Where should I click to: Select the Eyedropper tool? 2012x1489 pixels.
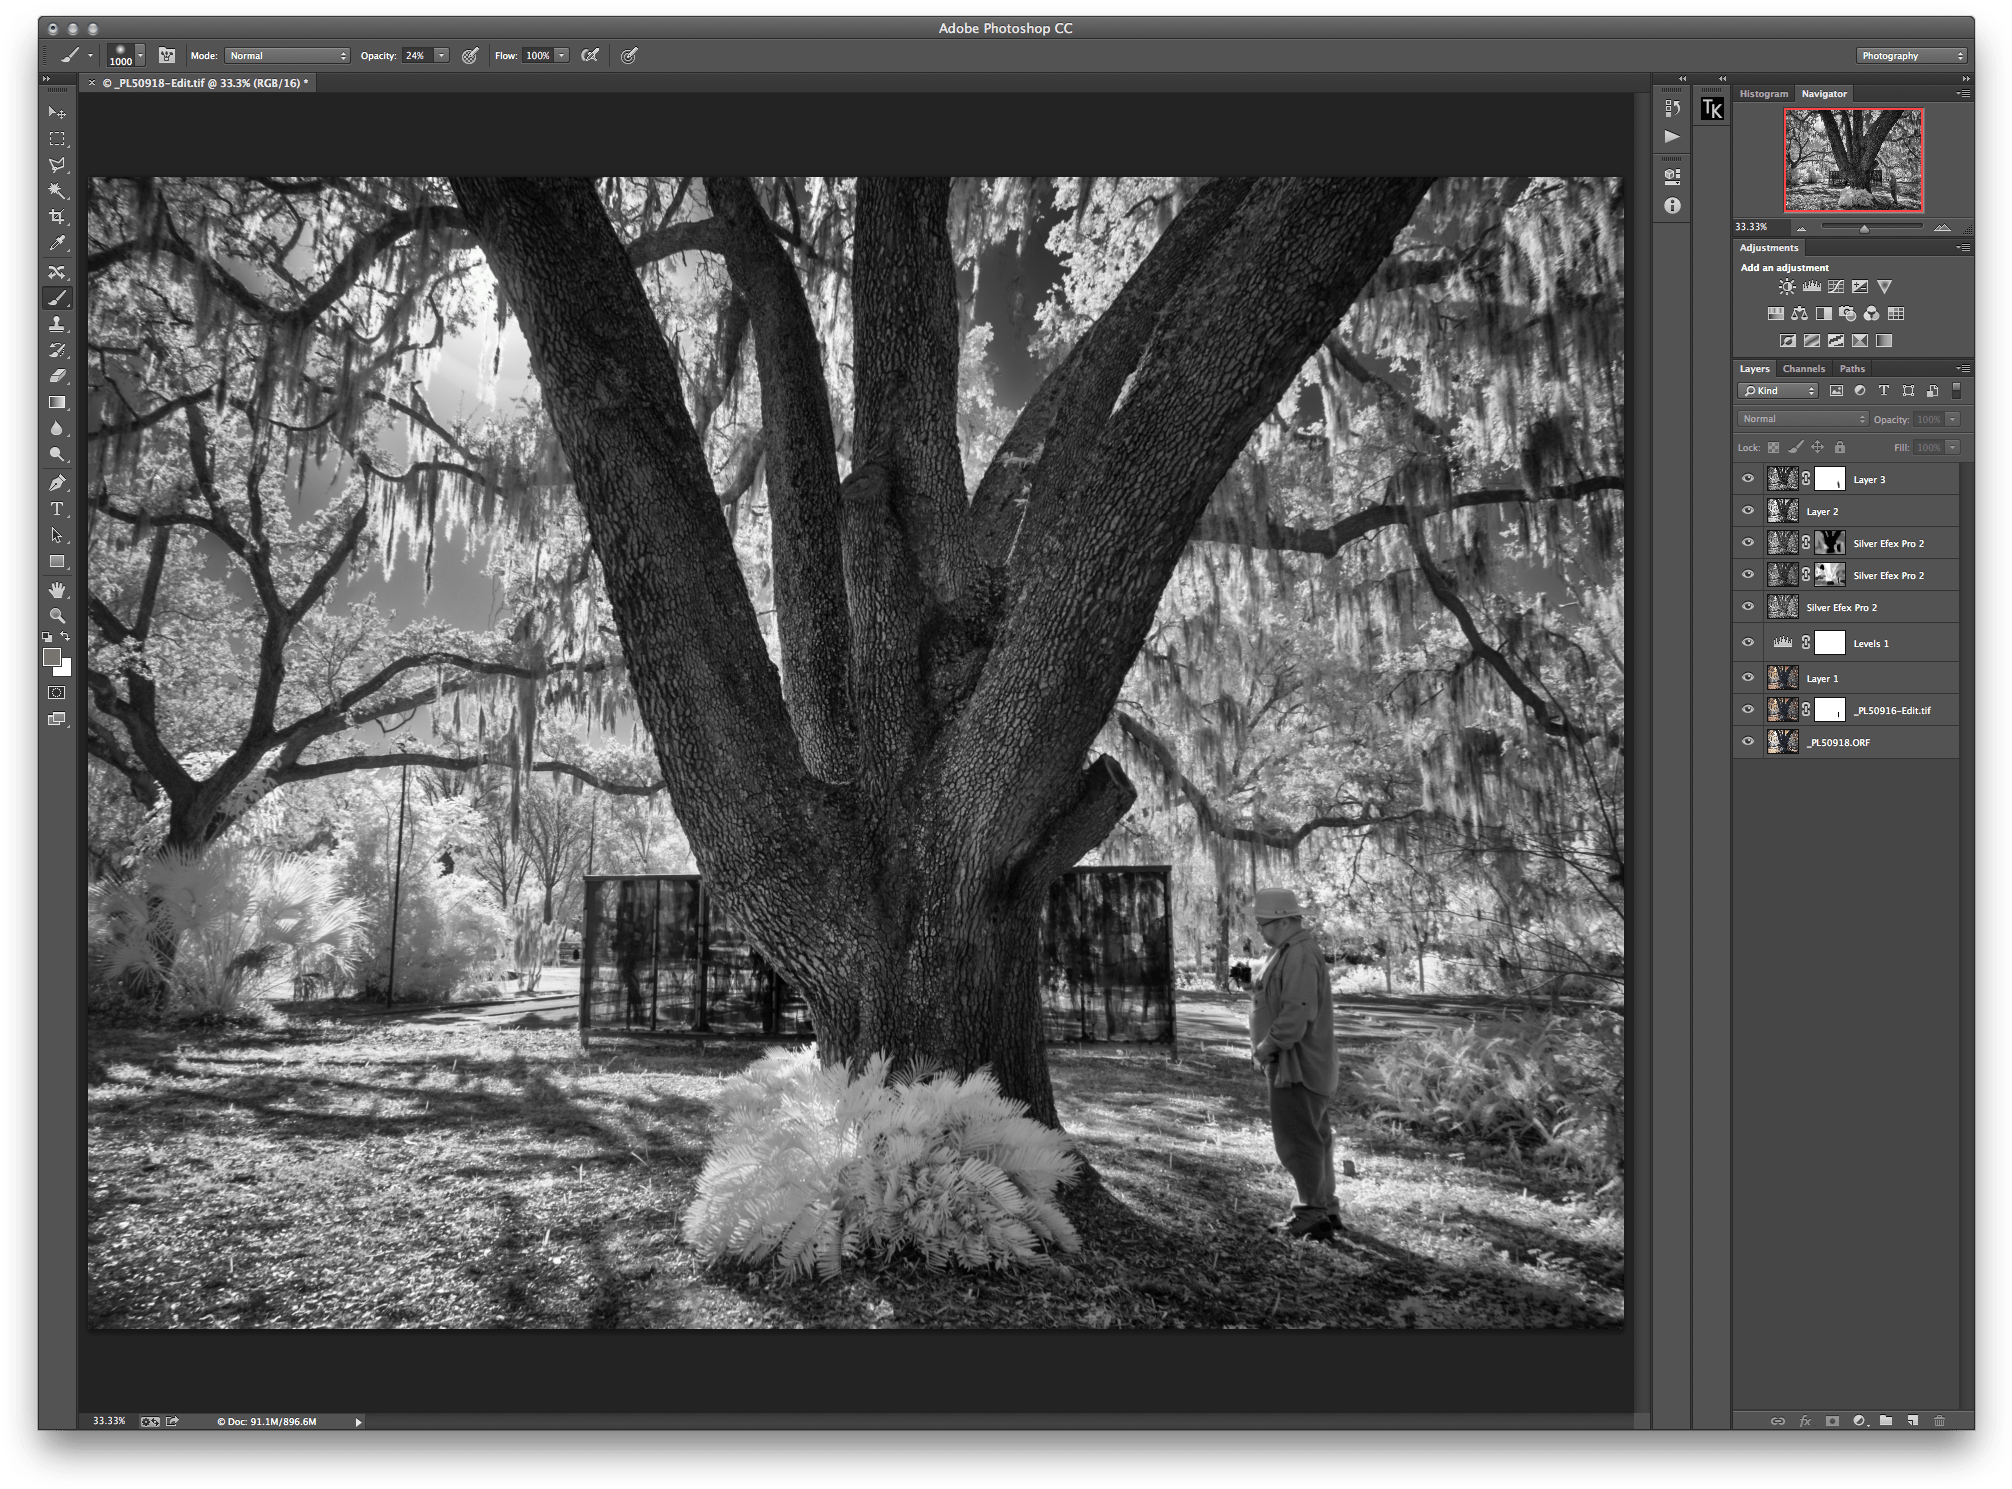pyautogui.click(x=57, y=244)
